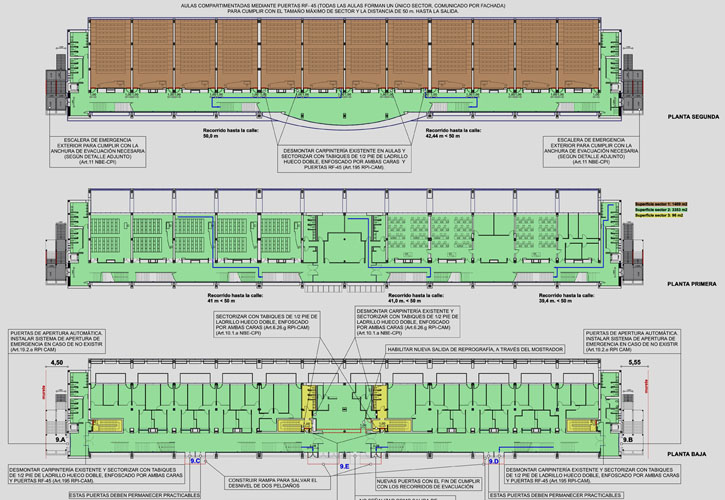Click the 'Recorrido hasta la calle: 56,0 m' note
Screen dimensions: 725x500
[212, 133]
